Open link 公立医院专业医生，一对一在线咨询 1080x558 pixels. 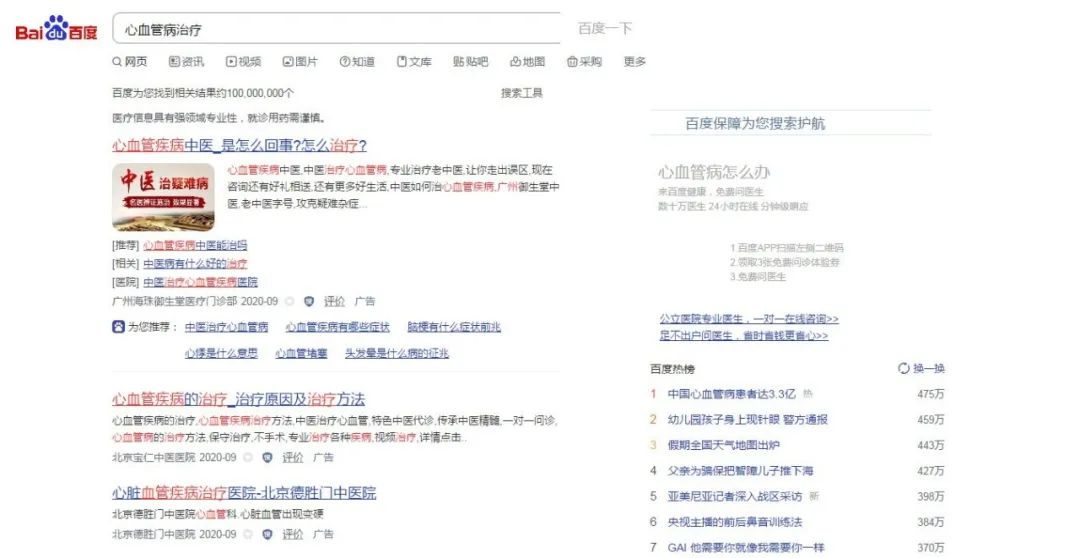749,319
